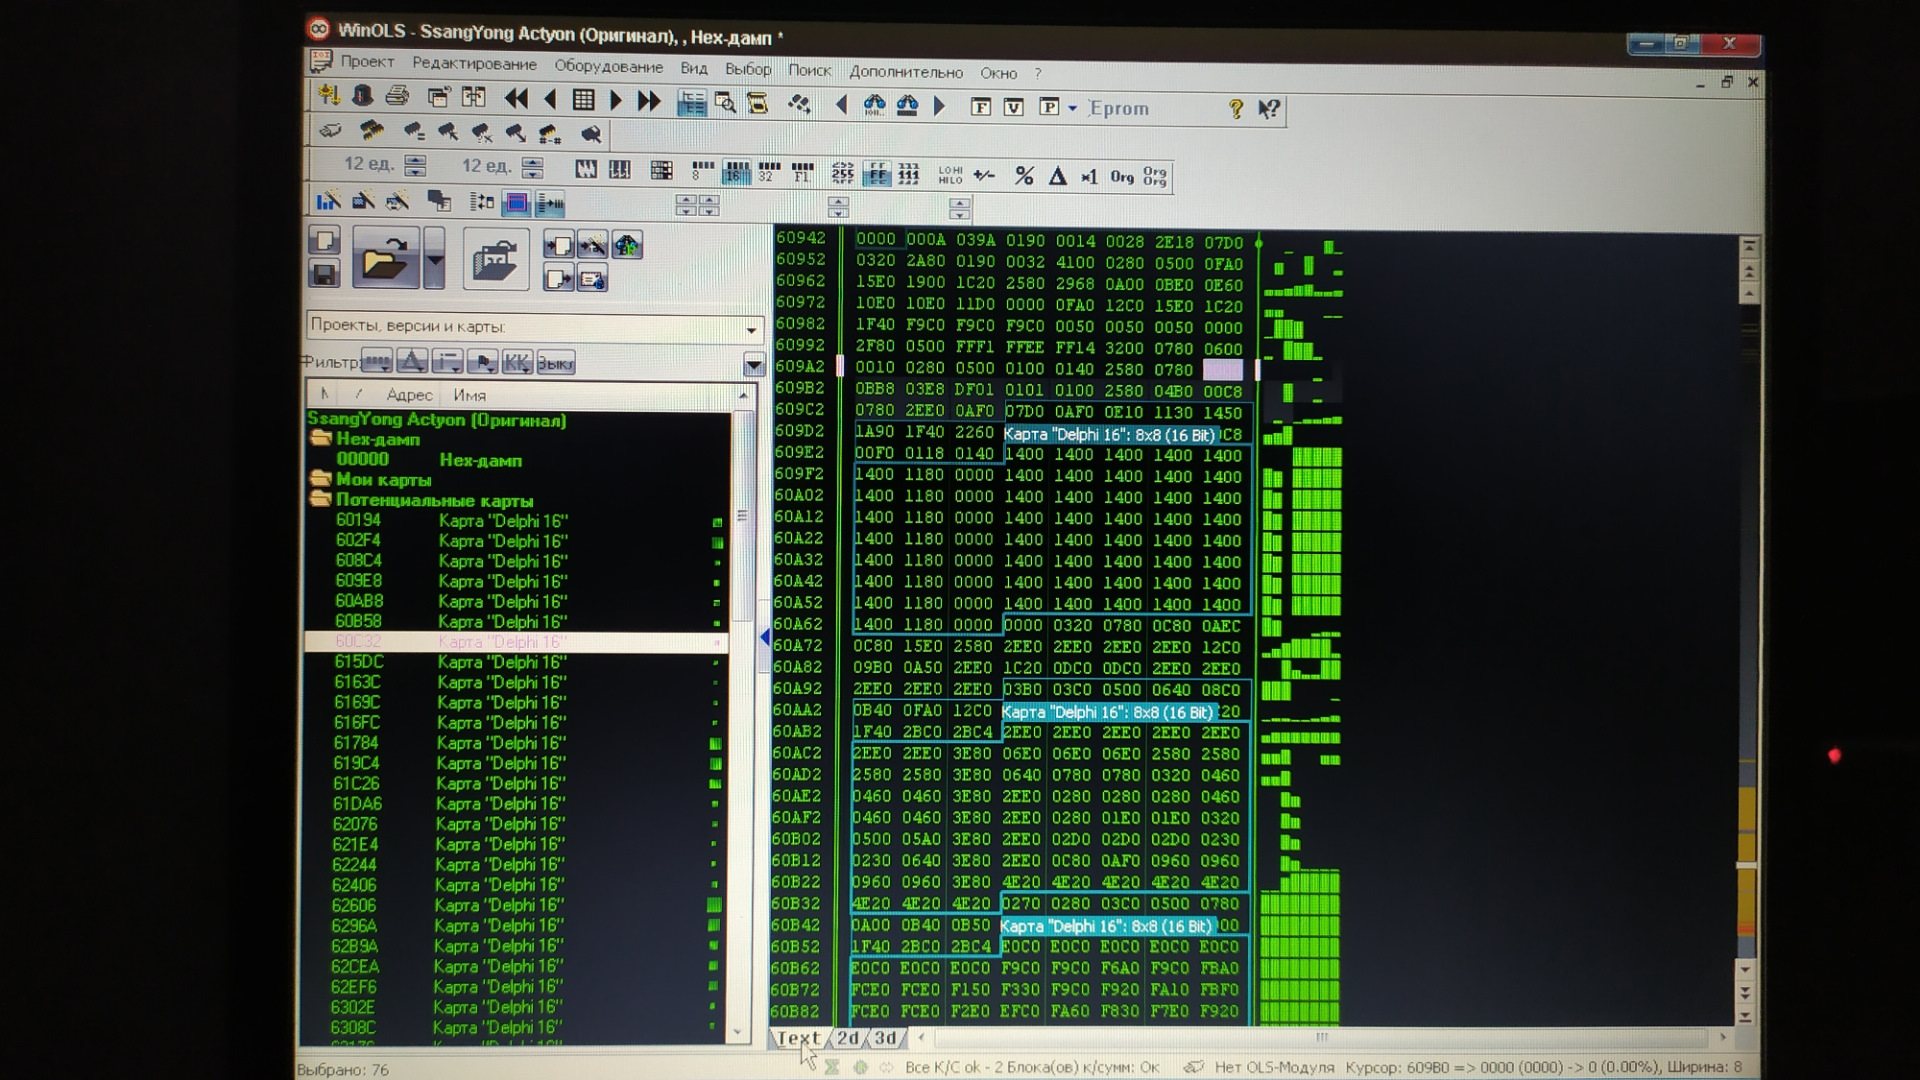
Task: Select map at address 609E8
Action: 518,581
